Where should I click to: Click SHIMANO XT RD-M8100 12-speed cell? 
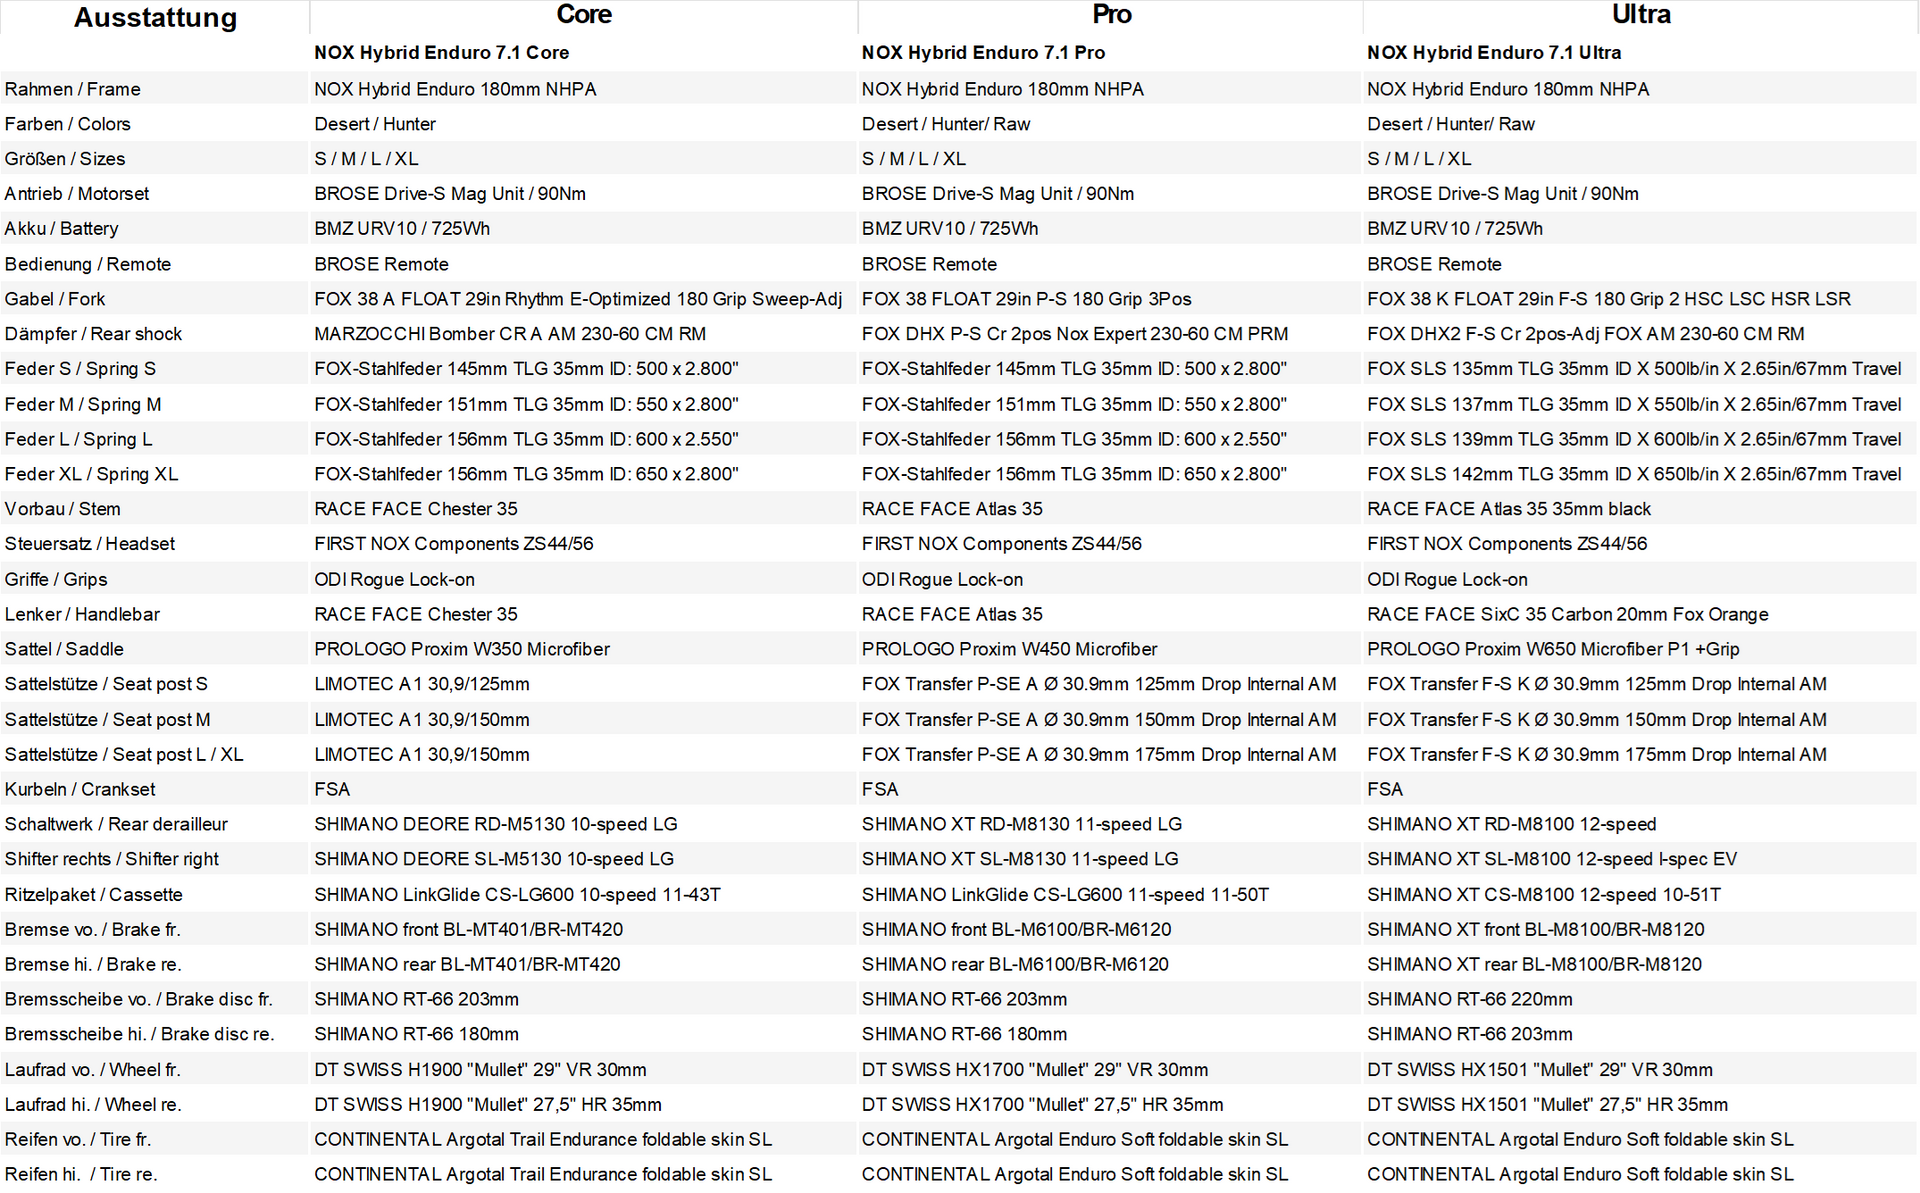1512,825
